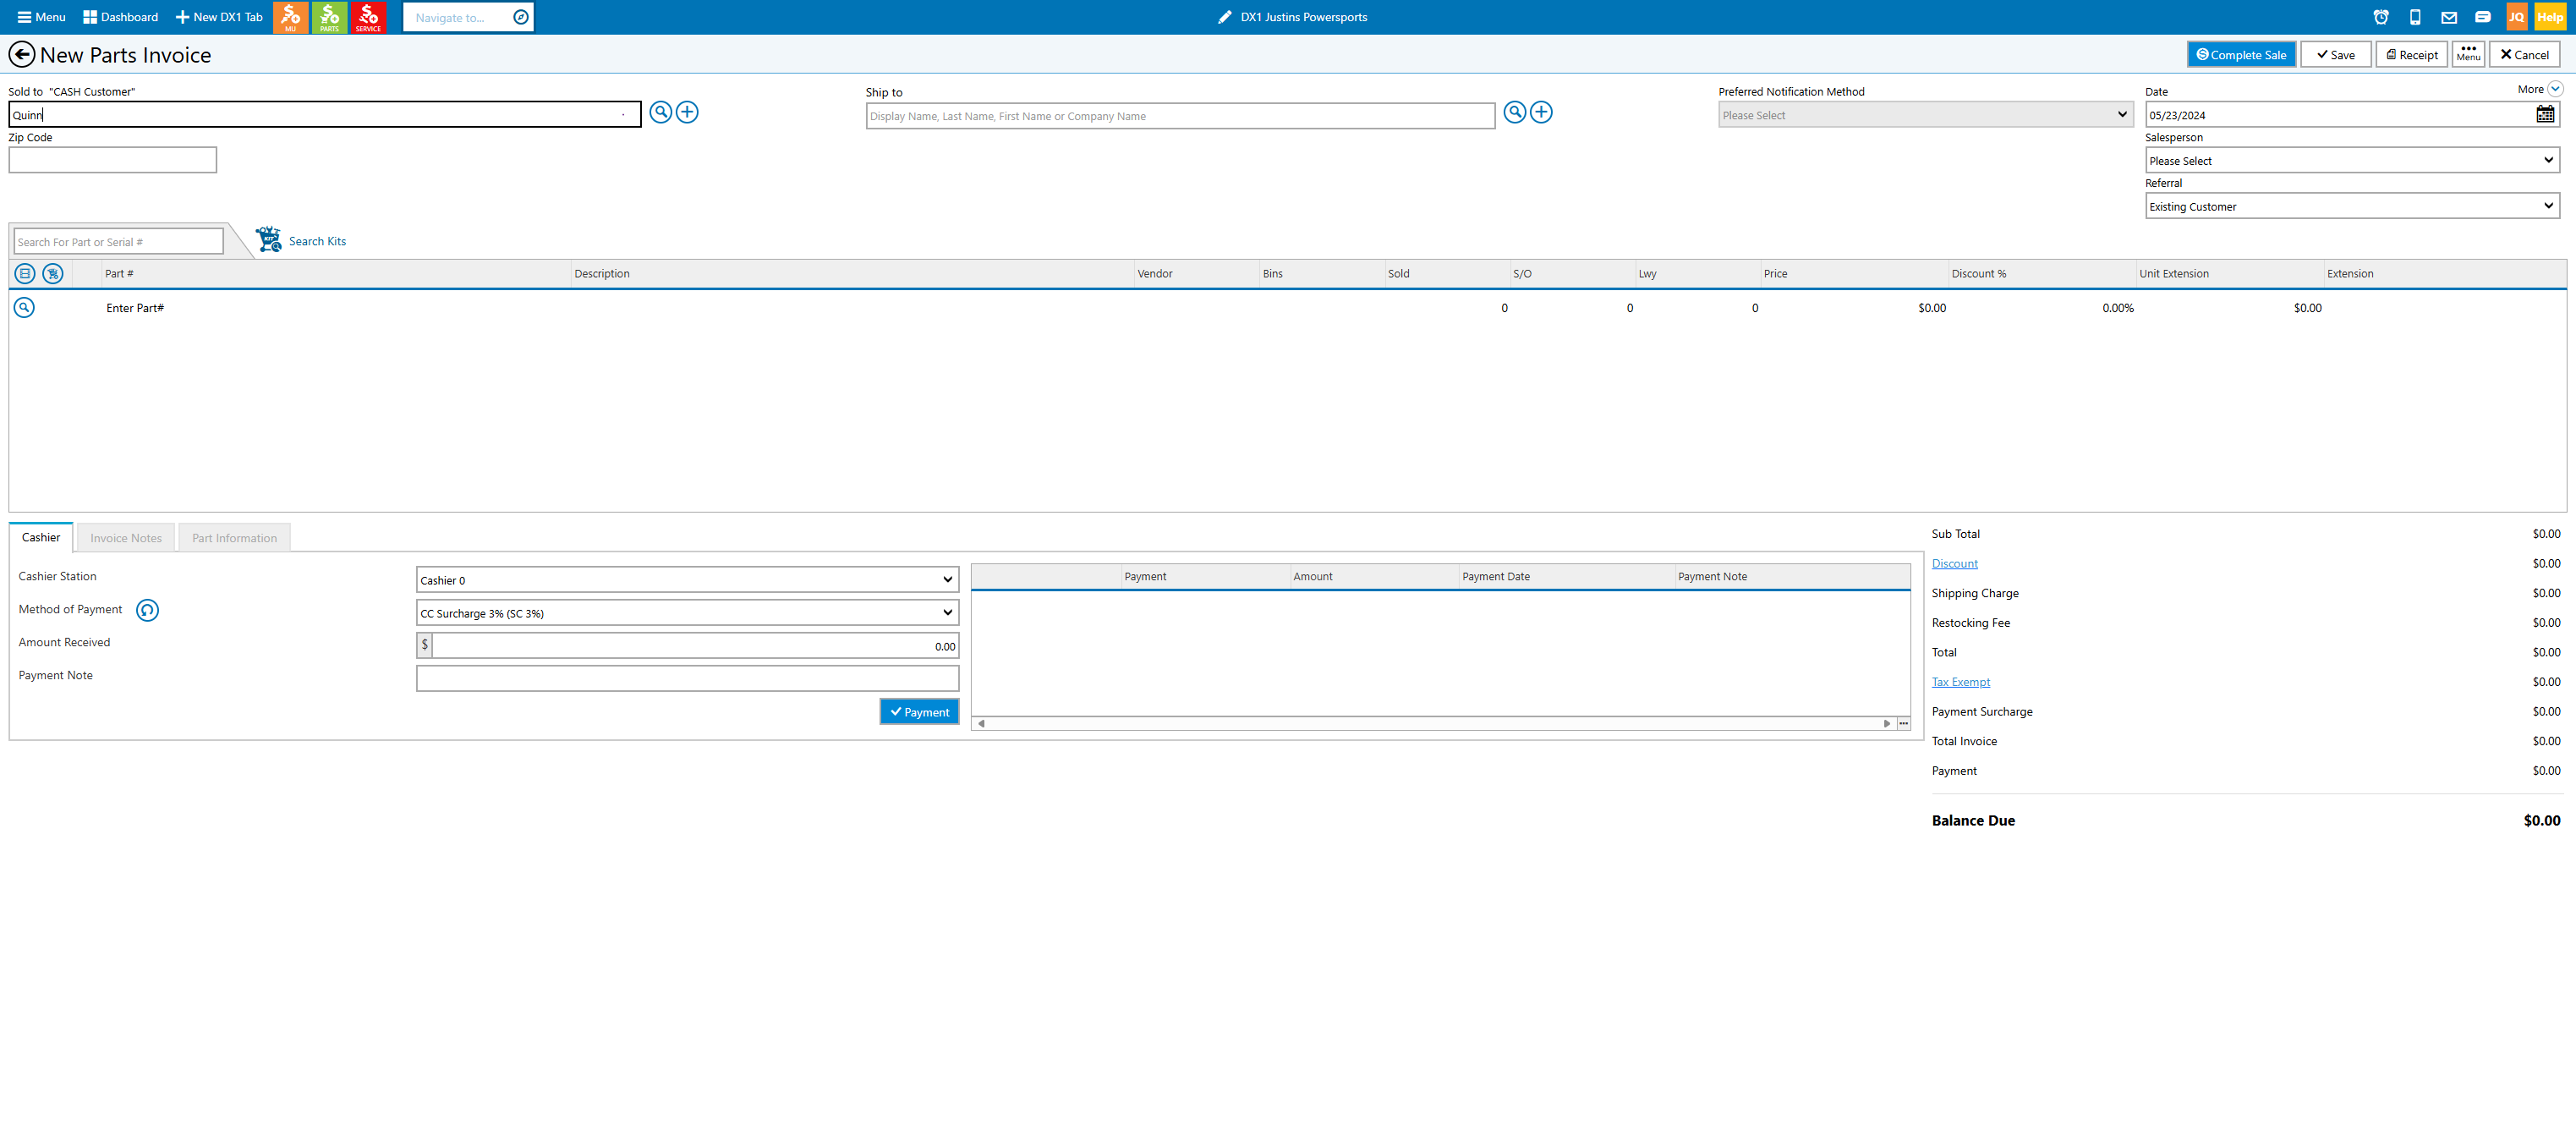Open a New DX1 Tab
The image size is (2576, 1125).
click(x=219, y=17)
